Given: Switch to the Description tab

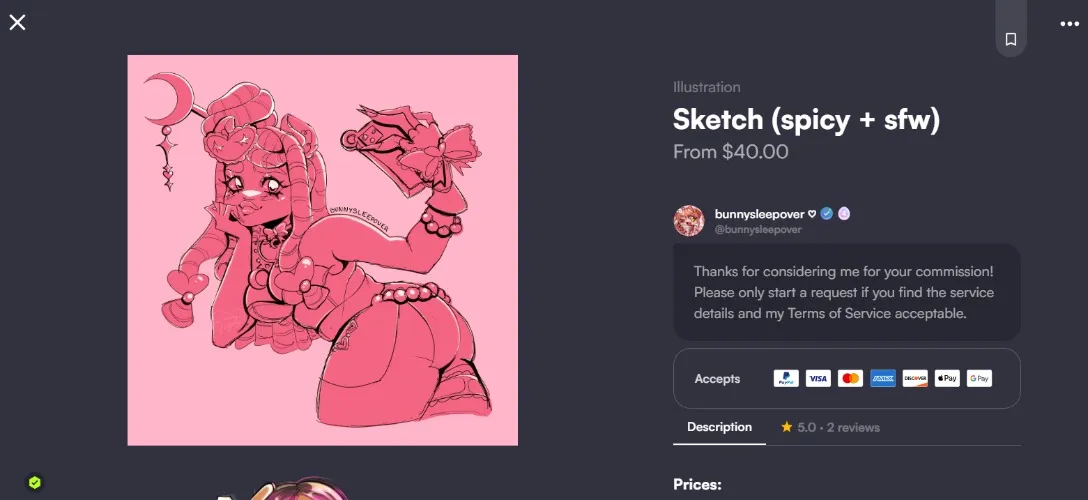Looking at the screenshot, I should pyautogui.click(x=720, y=427).
